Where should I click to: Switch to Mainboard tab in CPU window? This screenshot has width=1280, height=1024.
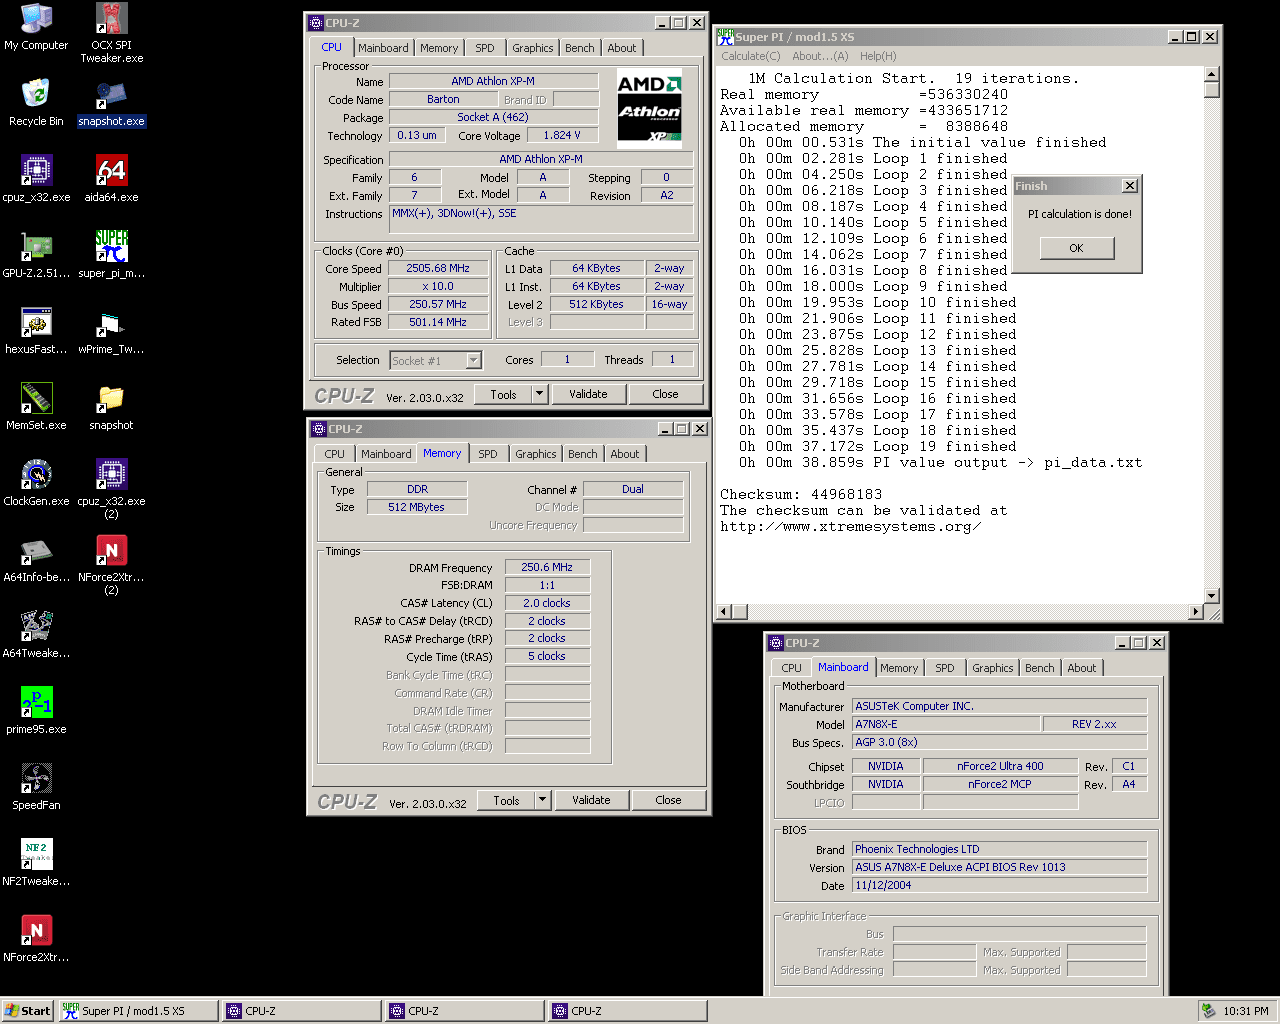(383, 48)
